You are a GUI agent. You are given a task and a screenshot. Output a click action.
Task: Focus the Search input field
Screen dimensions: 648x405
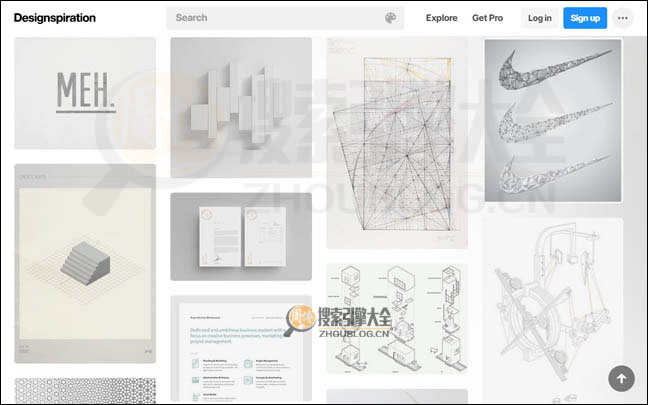click(285, 18)
